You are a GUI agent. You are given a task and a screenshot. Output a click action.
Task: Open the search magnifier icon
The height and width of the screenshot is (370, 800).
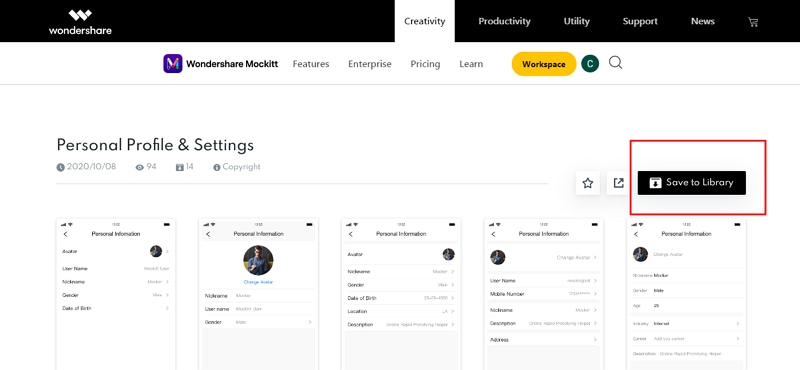[615, 63]
